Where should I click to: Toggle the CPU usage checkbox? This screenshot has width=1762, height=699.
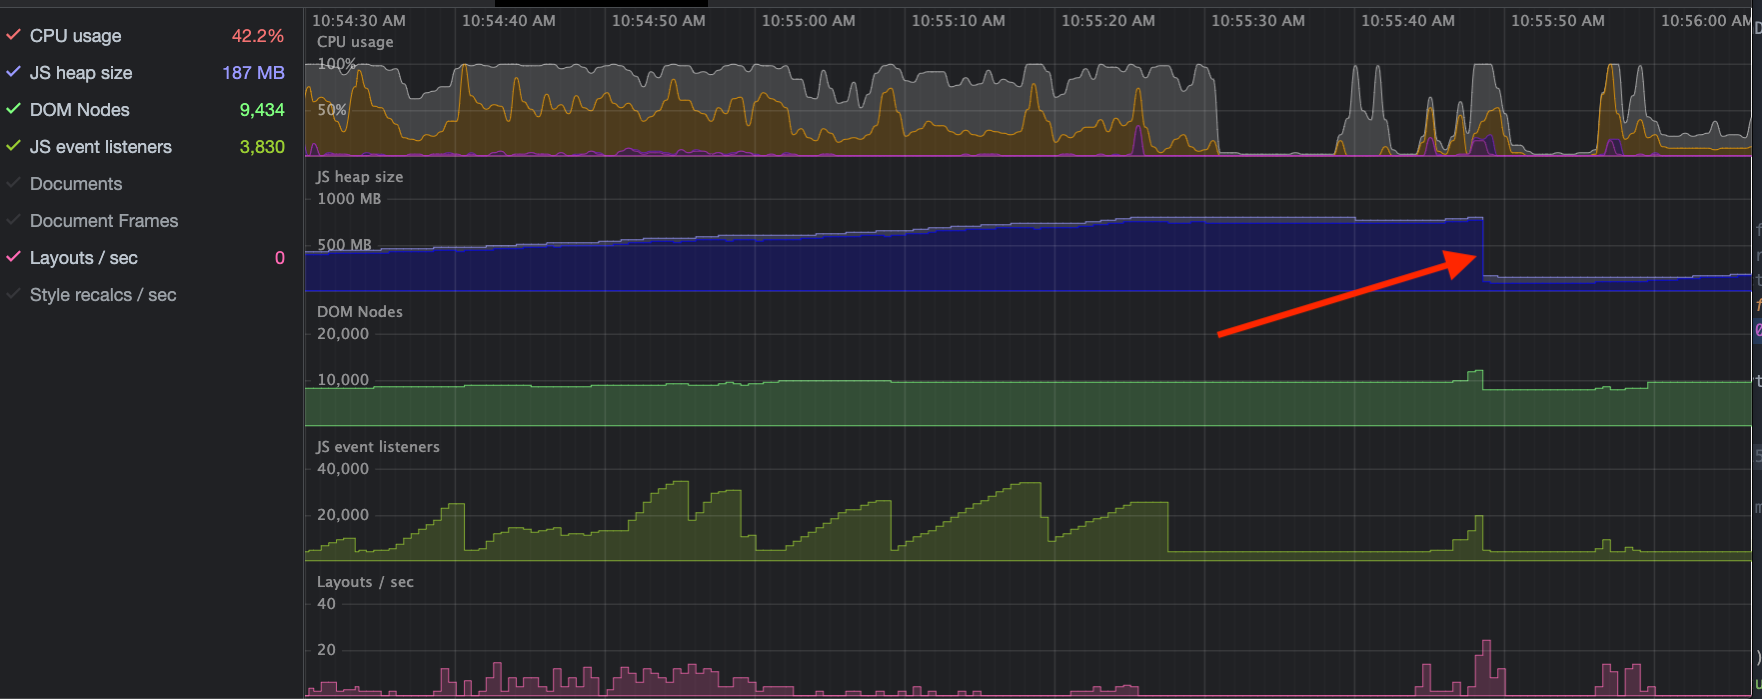pyautogui.click(x=13, y=36)
